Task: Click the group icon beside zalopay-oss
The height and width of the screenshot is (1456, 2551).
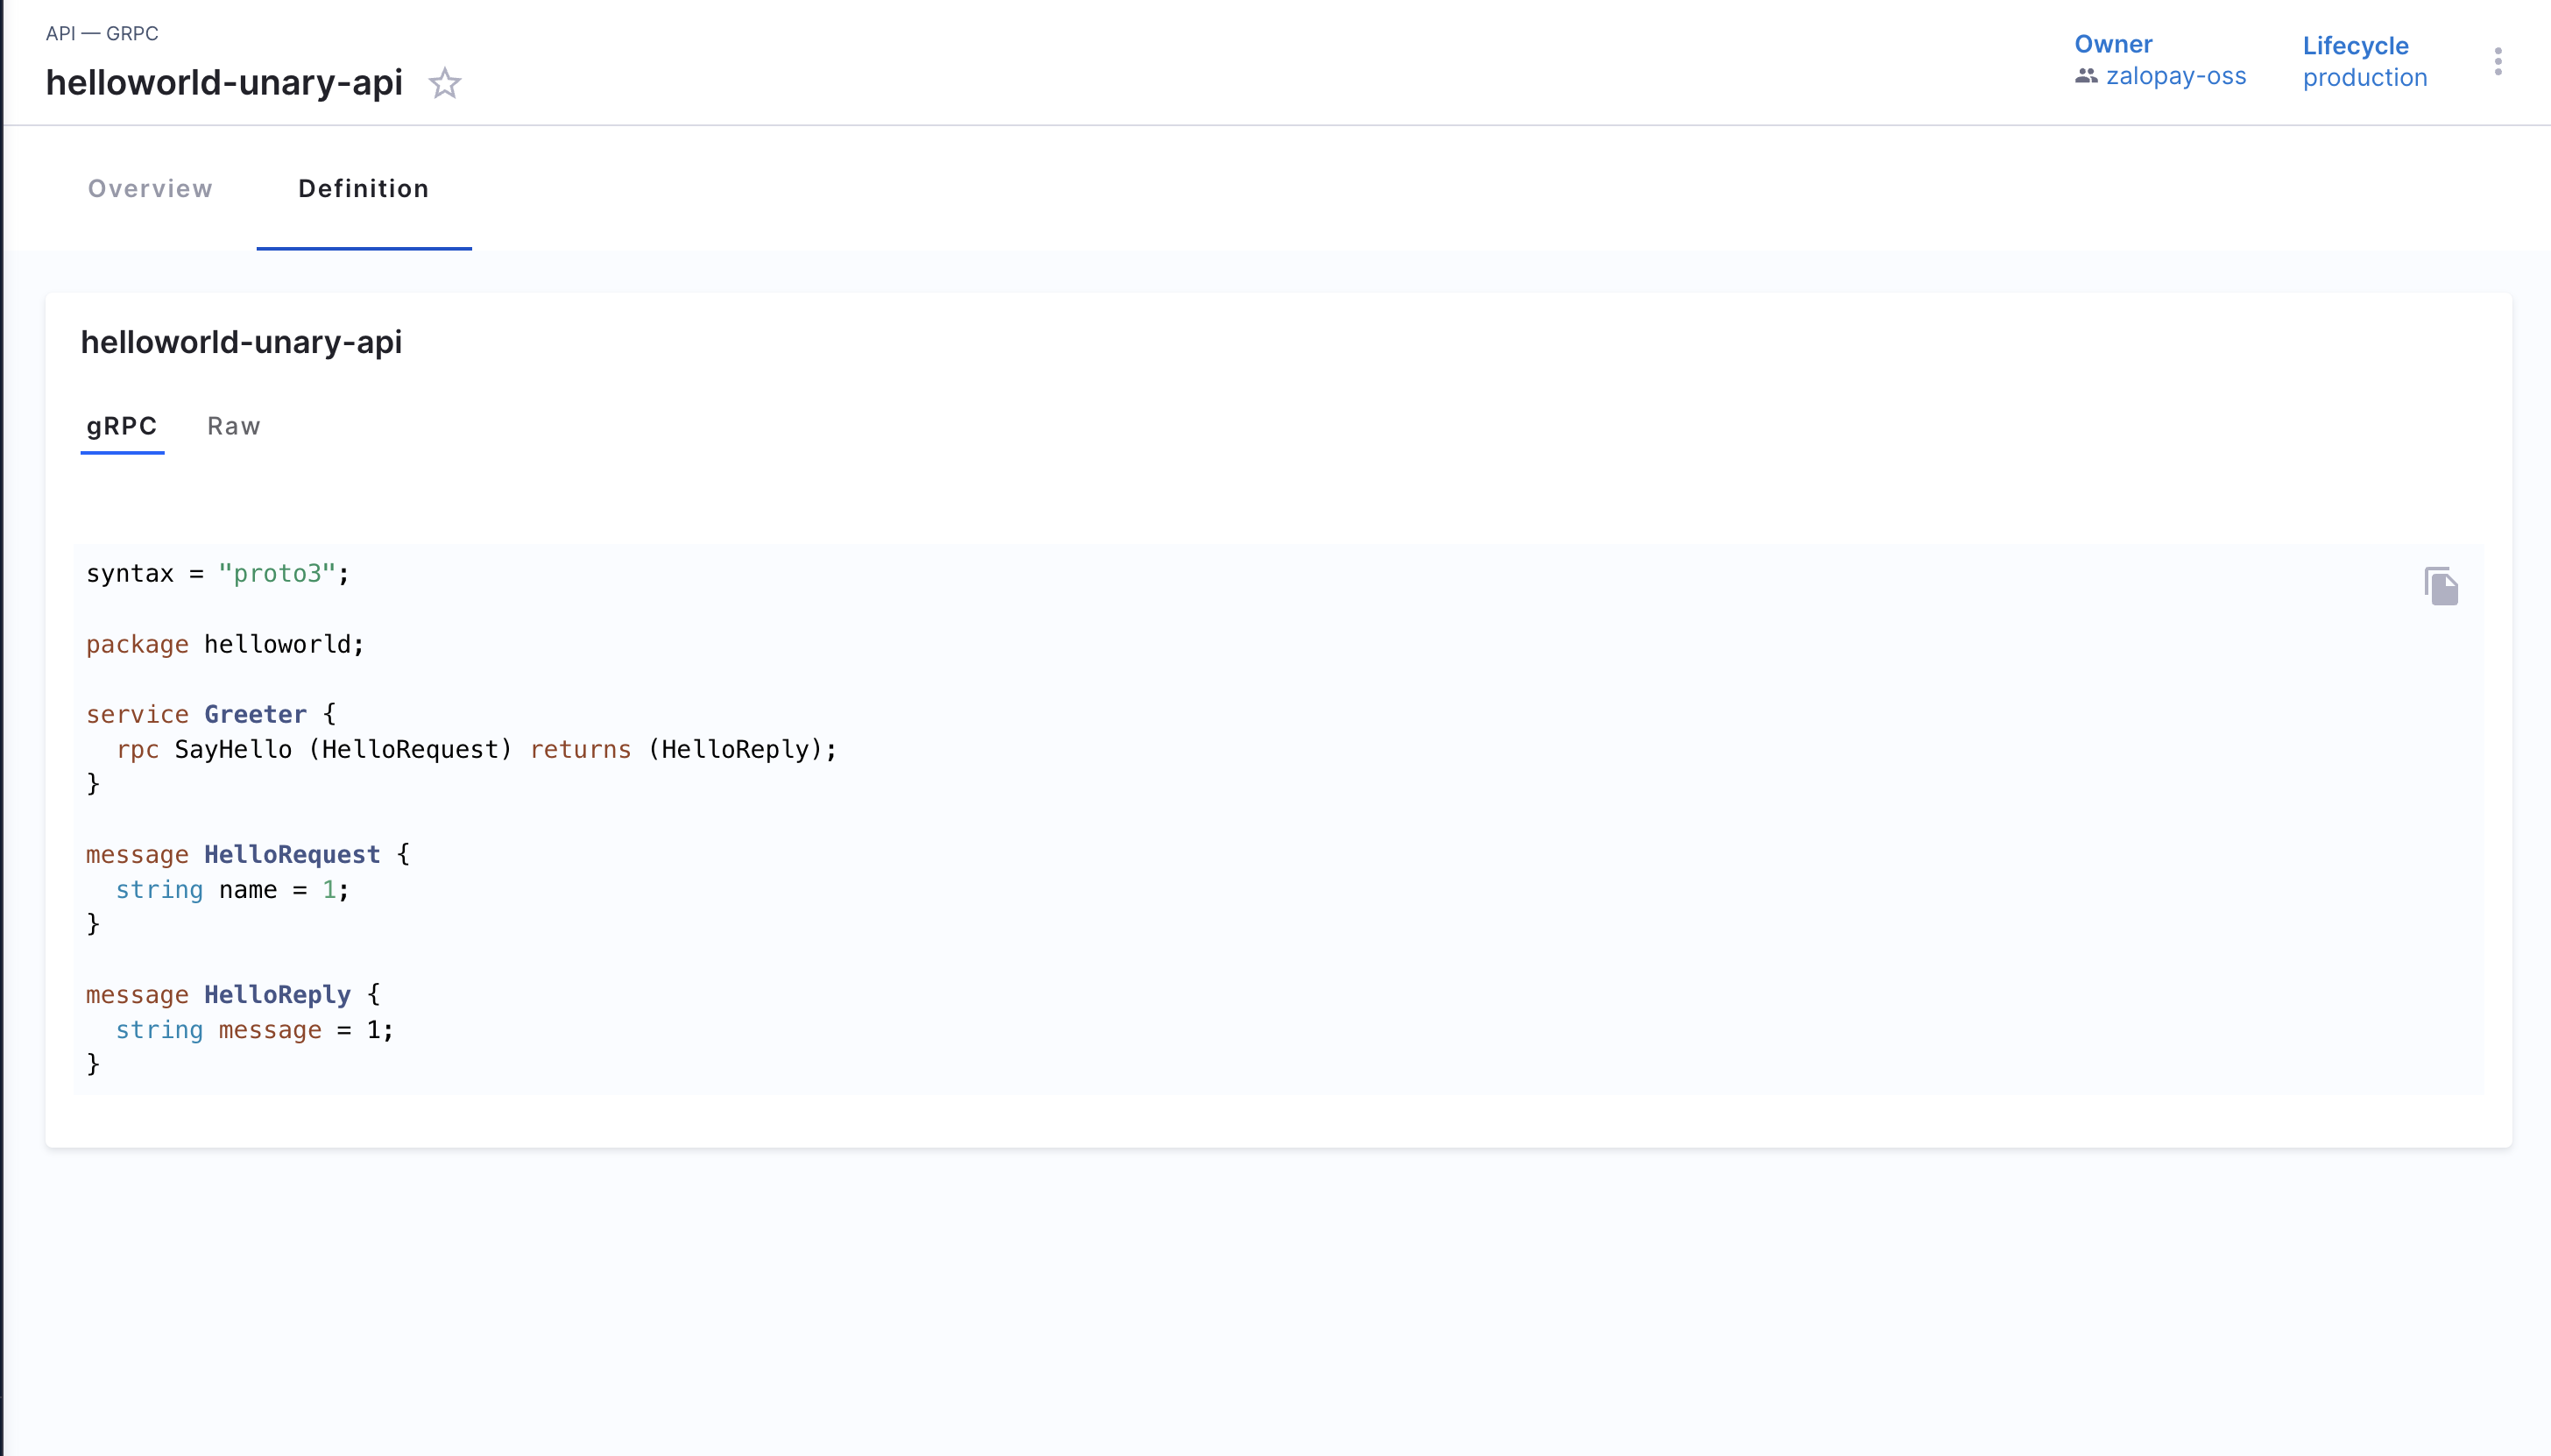Action: (x=2085, y=76)
